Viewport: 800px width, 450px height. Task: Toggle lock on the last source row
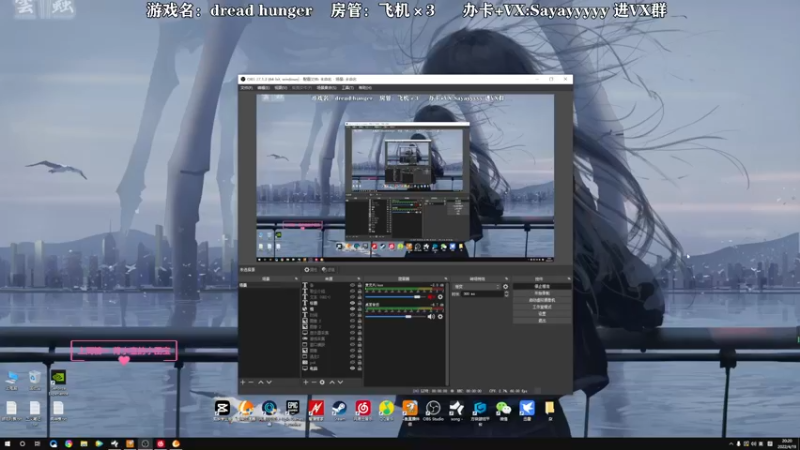[360, 368]
